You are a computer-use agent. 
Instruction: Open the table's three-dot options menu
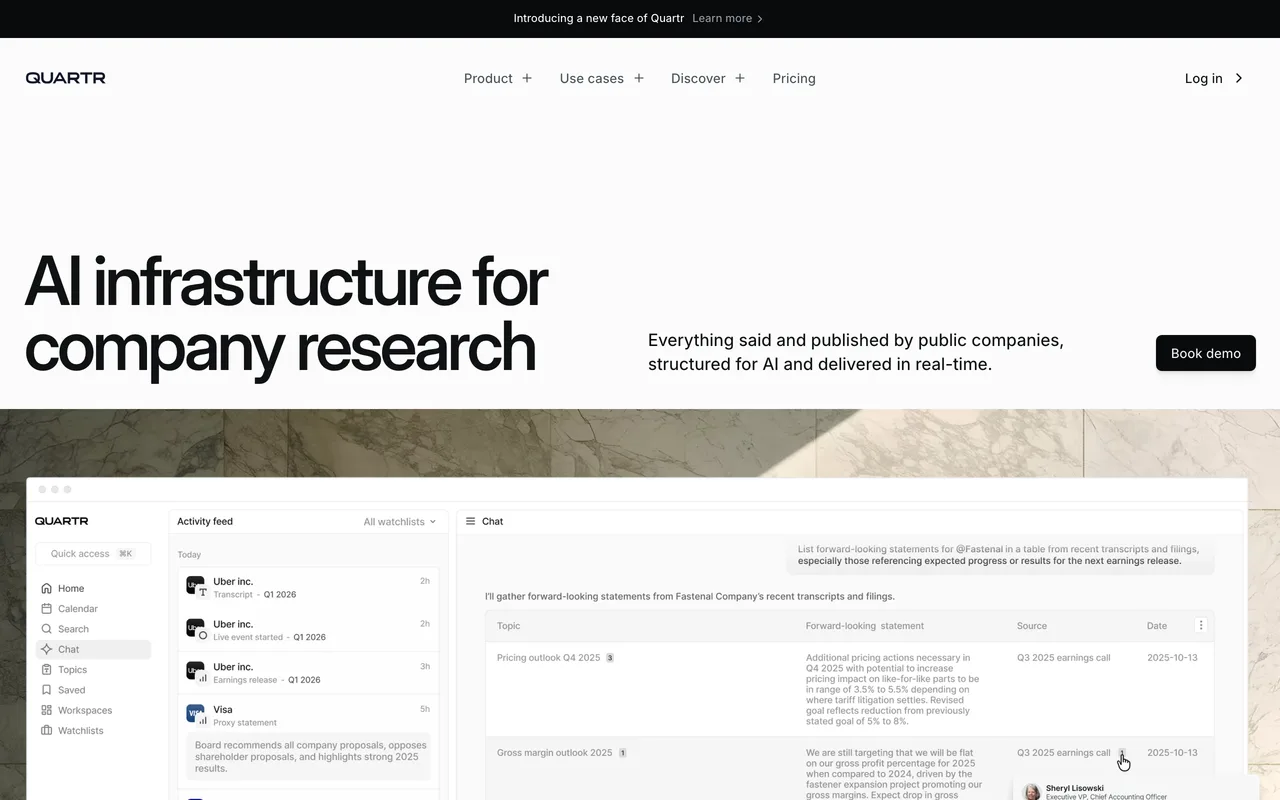(x=1201, y=625)
